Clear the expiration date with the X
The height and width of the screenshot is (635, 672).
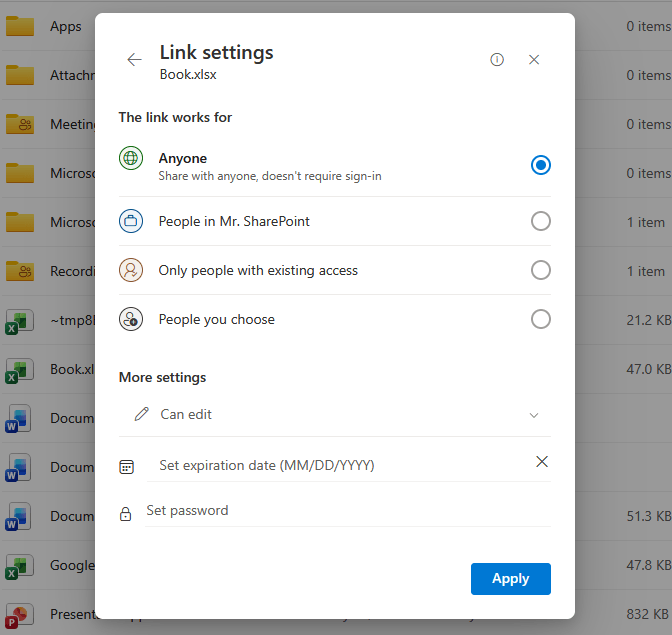(x=542, y=461)
